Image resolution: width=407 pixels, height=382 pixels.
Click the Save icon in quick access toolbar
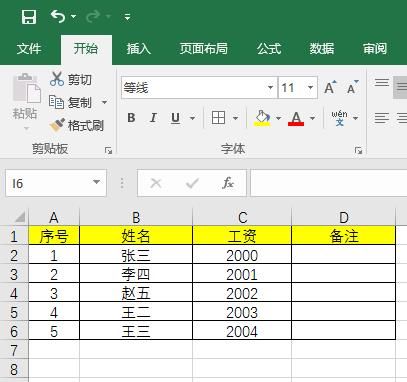click(29, 17)
